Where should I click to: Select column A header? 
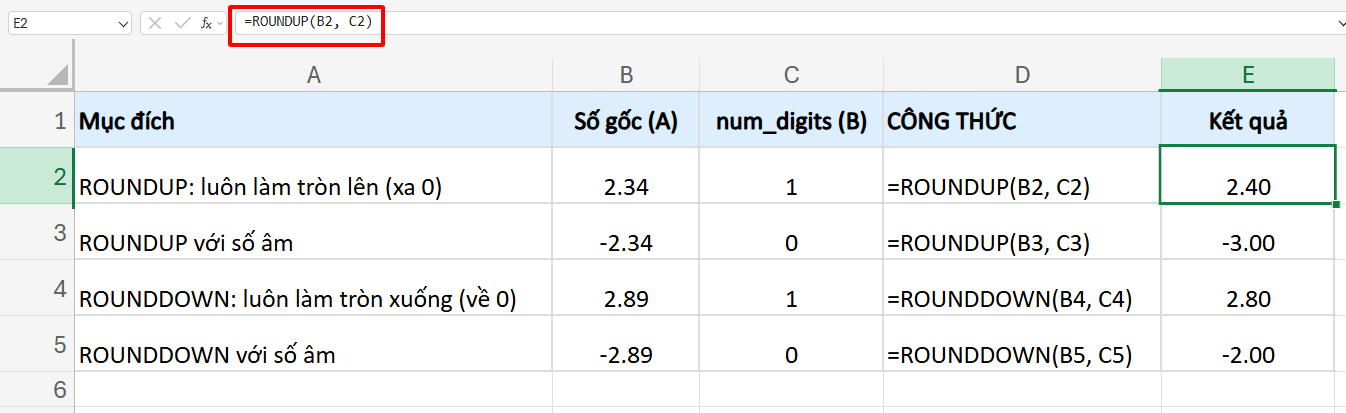coord(313,75)
